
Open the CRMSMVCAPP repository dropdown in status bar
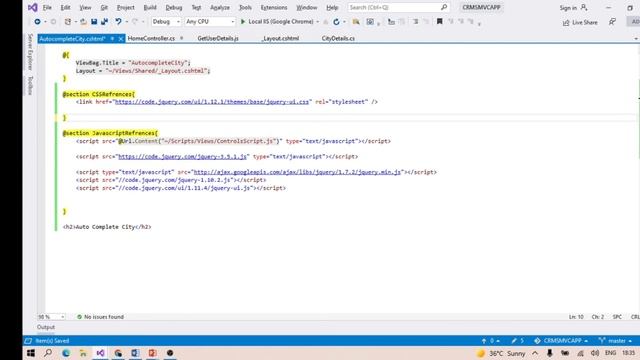pyautogui.click(x=561, y=340)
